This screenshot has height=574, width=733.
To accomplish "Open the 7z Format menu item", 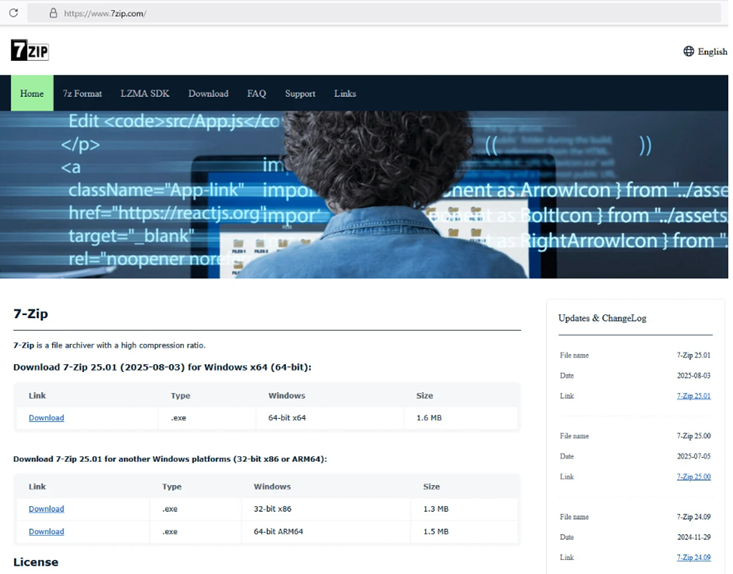I will pyautogui.click(x=82, y=93).
